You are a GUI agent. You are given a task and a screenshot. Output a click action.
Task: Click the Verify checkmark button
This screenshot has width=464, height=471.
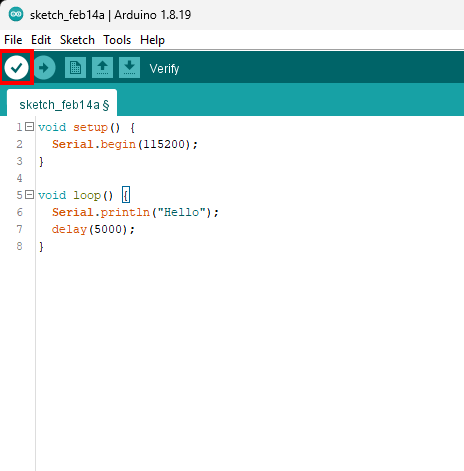tap(16, 68)
